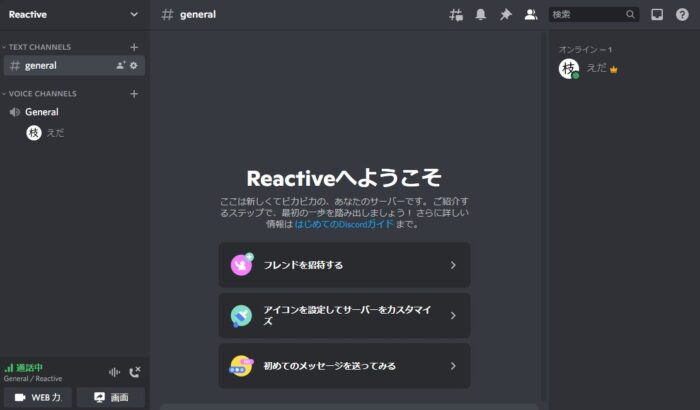Select the general text channel
The width and height of the screenshot is (700, 410).
(74, 66)
